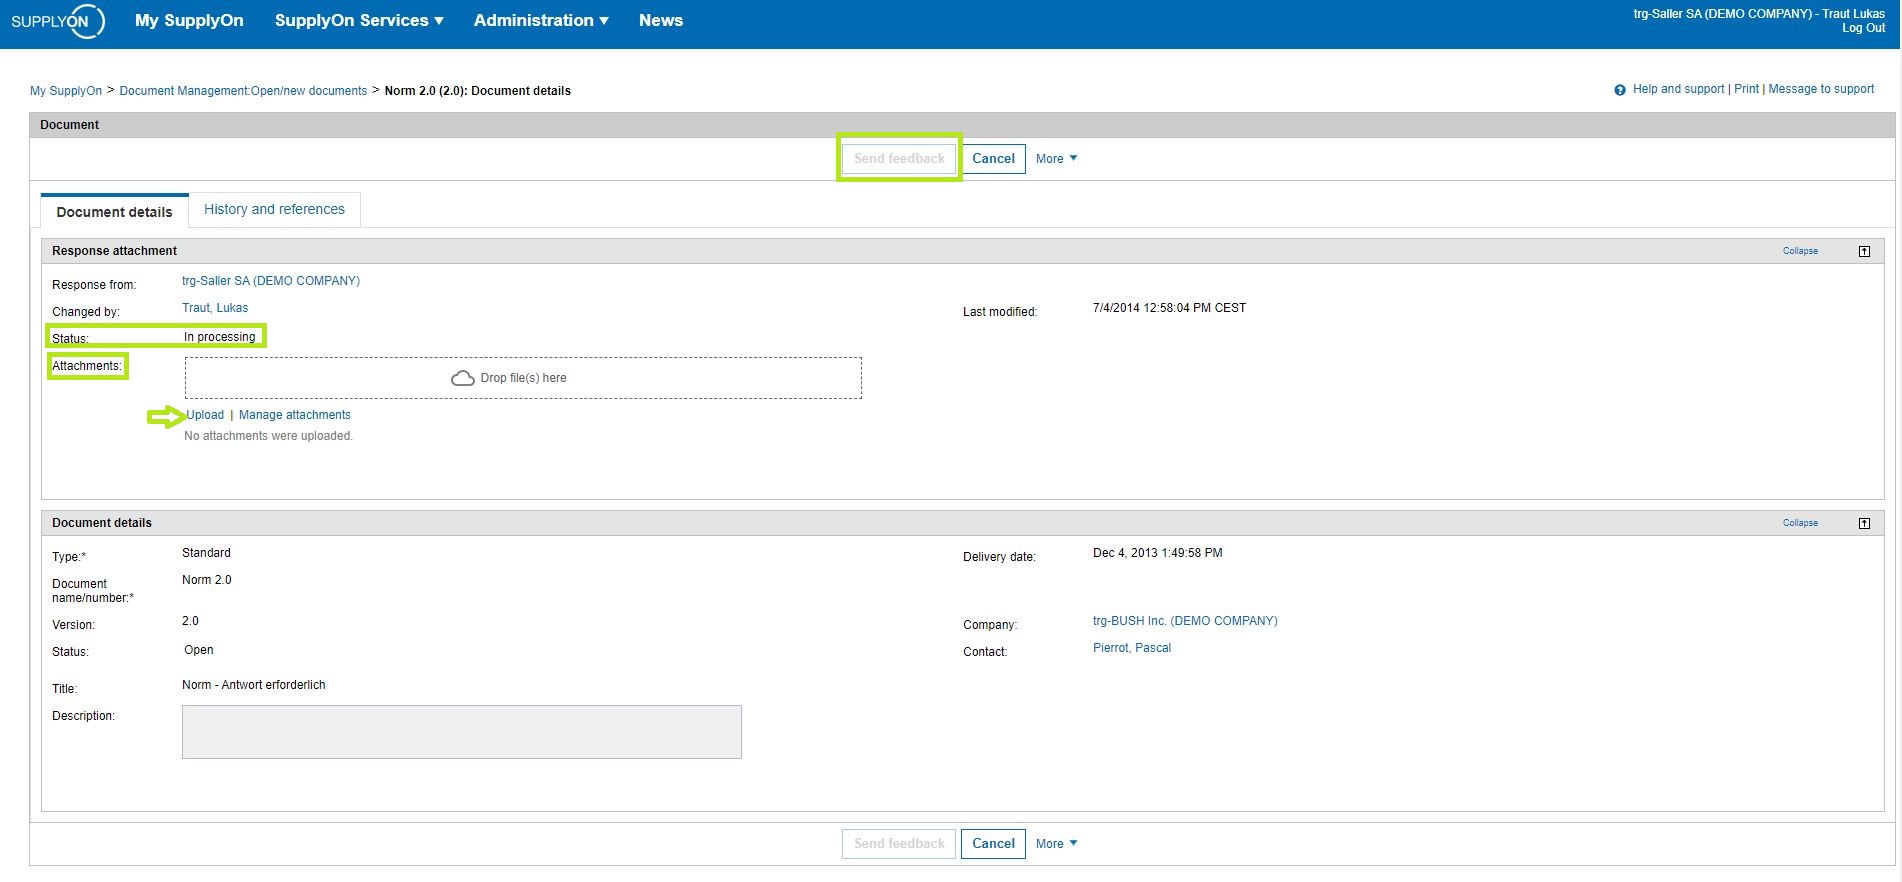1902x882 pixels.
Task: Click collapse arrow icon of Document details panel
Action: coord(1864,523)
